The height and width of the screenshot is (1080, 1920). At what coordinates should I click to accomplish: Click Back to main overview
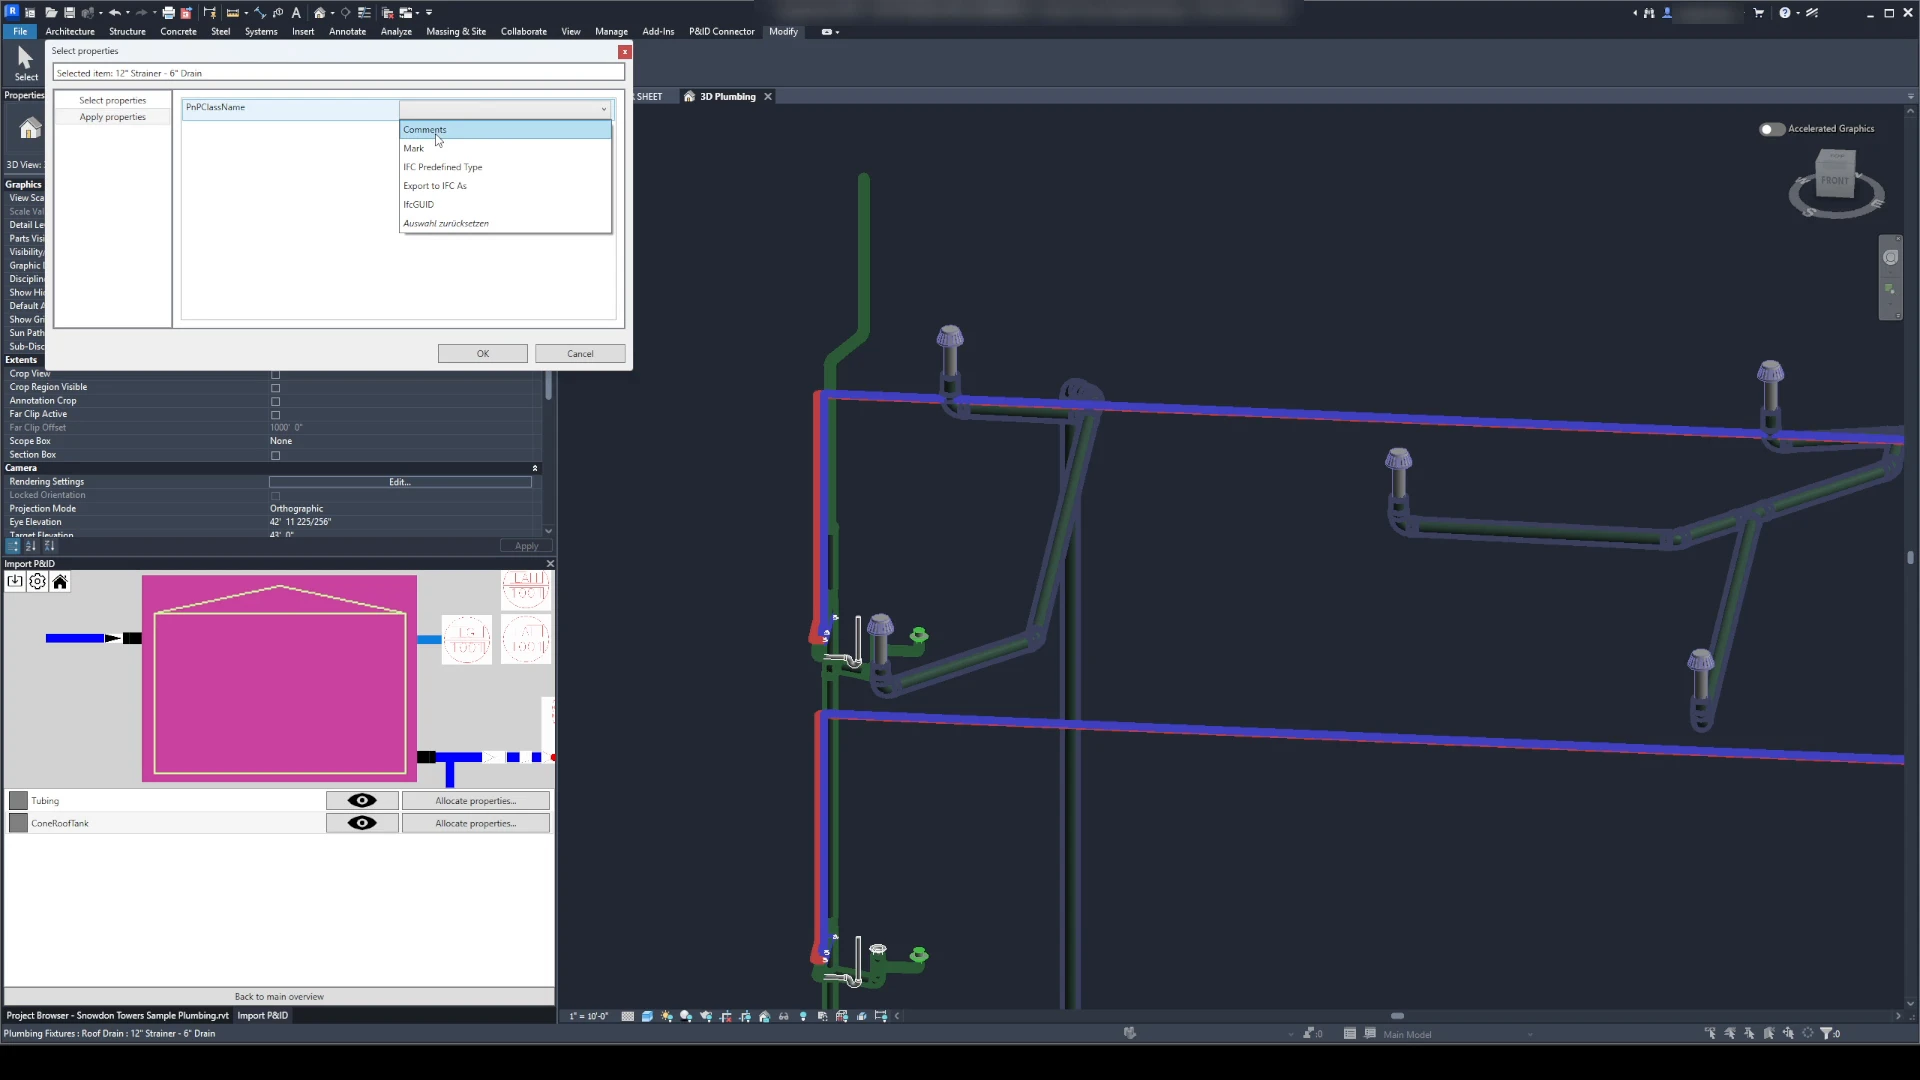click(279, 997)
